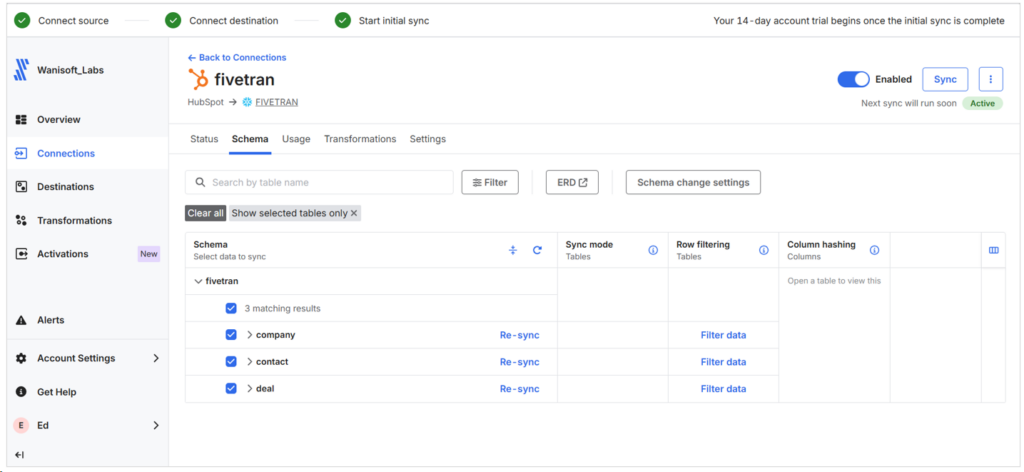
Task: Click the collapse-all icon in Schema header
Action: click(x=513, y=250)
